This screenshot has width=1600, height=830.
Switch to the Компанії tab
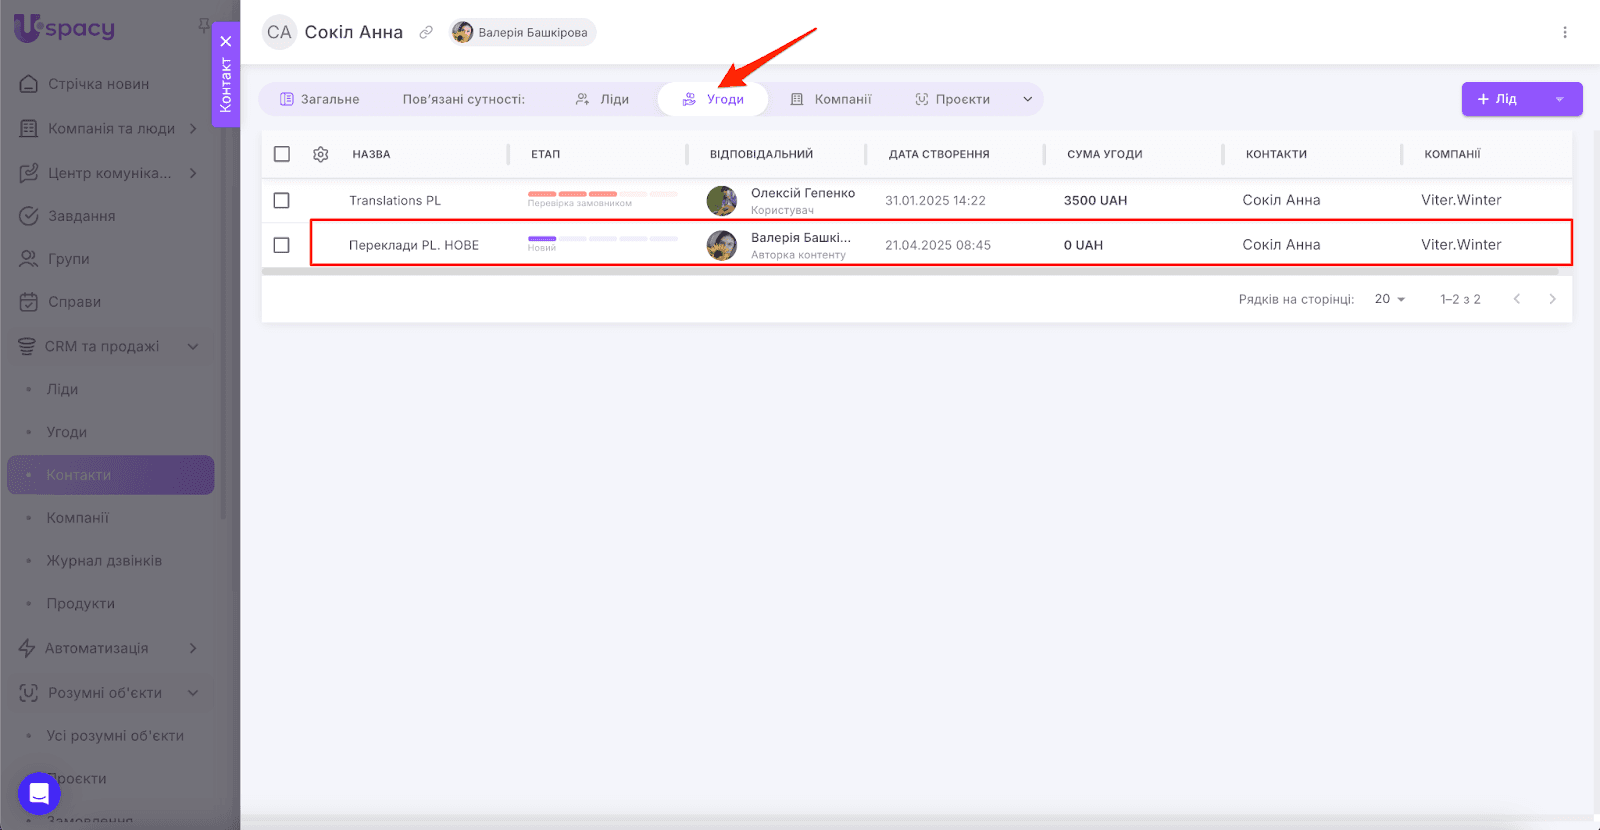tap(831, 99)
